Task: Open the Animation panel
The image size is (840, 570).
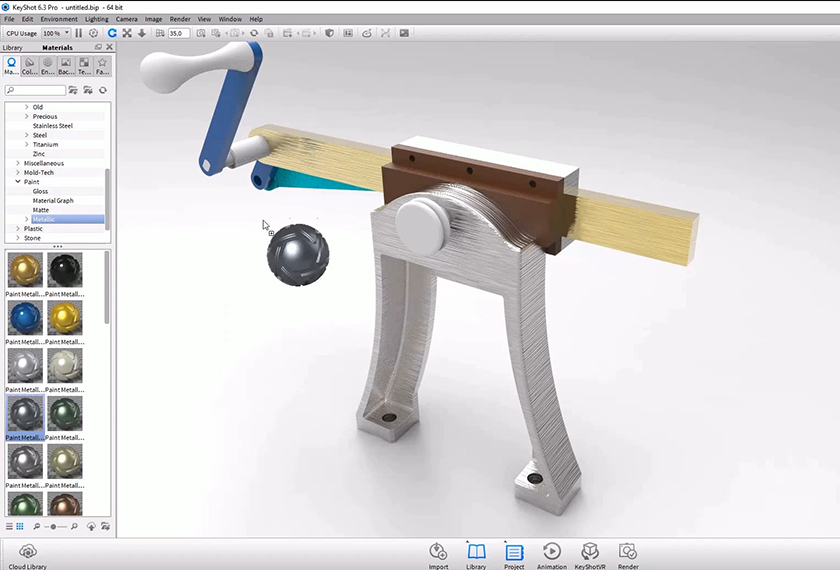Action: pyautogui.click(x=551, y=552)
